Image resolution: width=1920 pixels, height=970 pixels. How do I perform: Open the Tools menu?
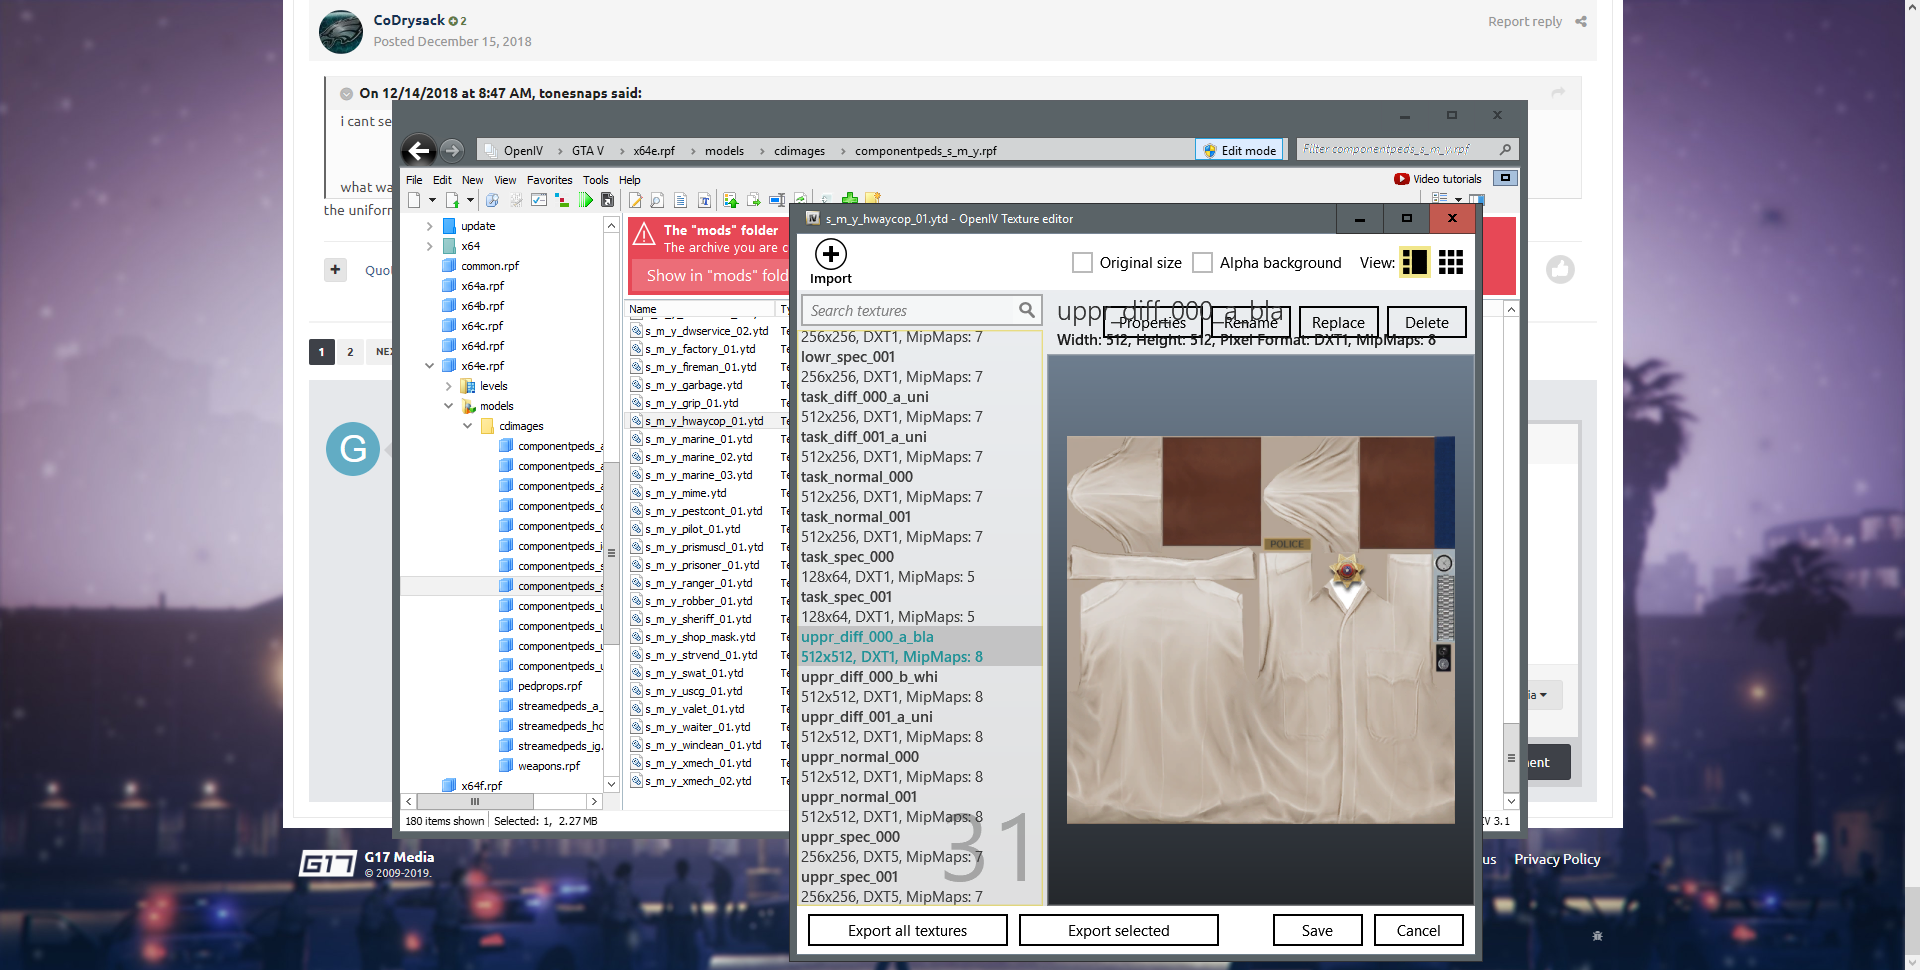(595, 180)
